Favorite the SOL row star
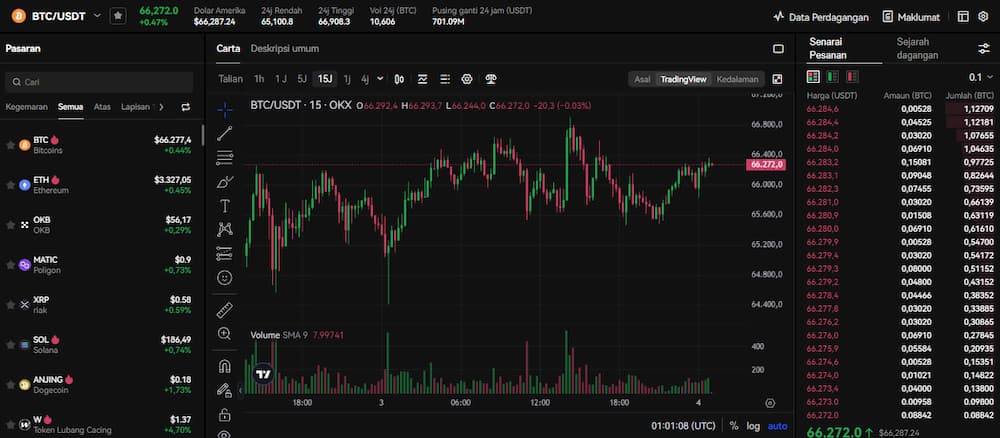This screenshot has width=1000, height=438. (x=10, y=344)
